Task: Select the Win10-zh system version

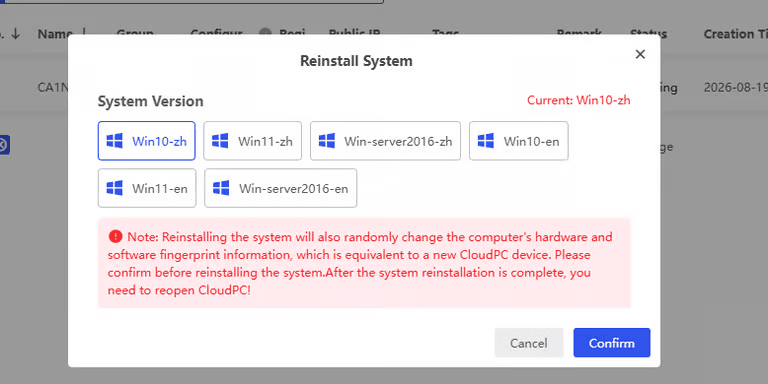Action: click(146, 141)
